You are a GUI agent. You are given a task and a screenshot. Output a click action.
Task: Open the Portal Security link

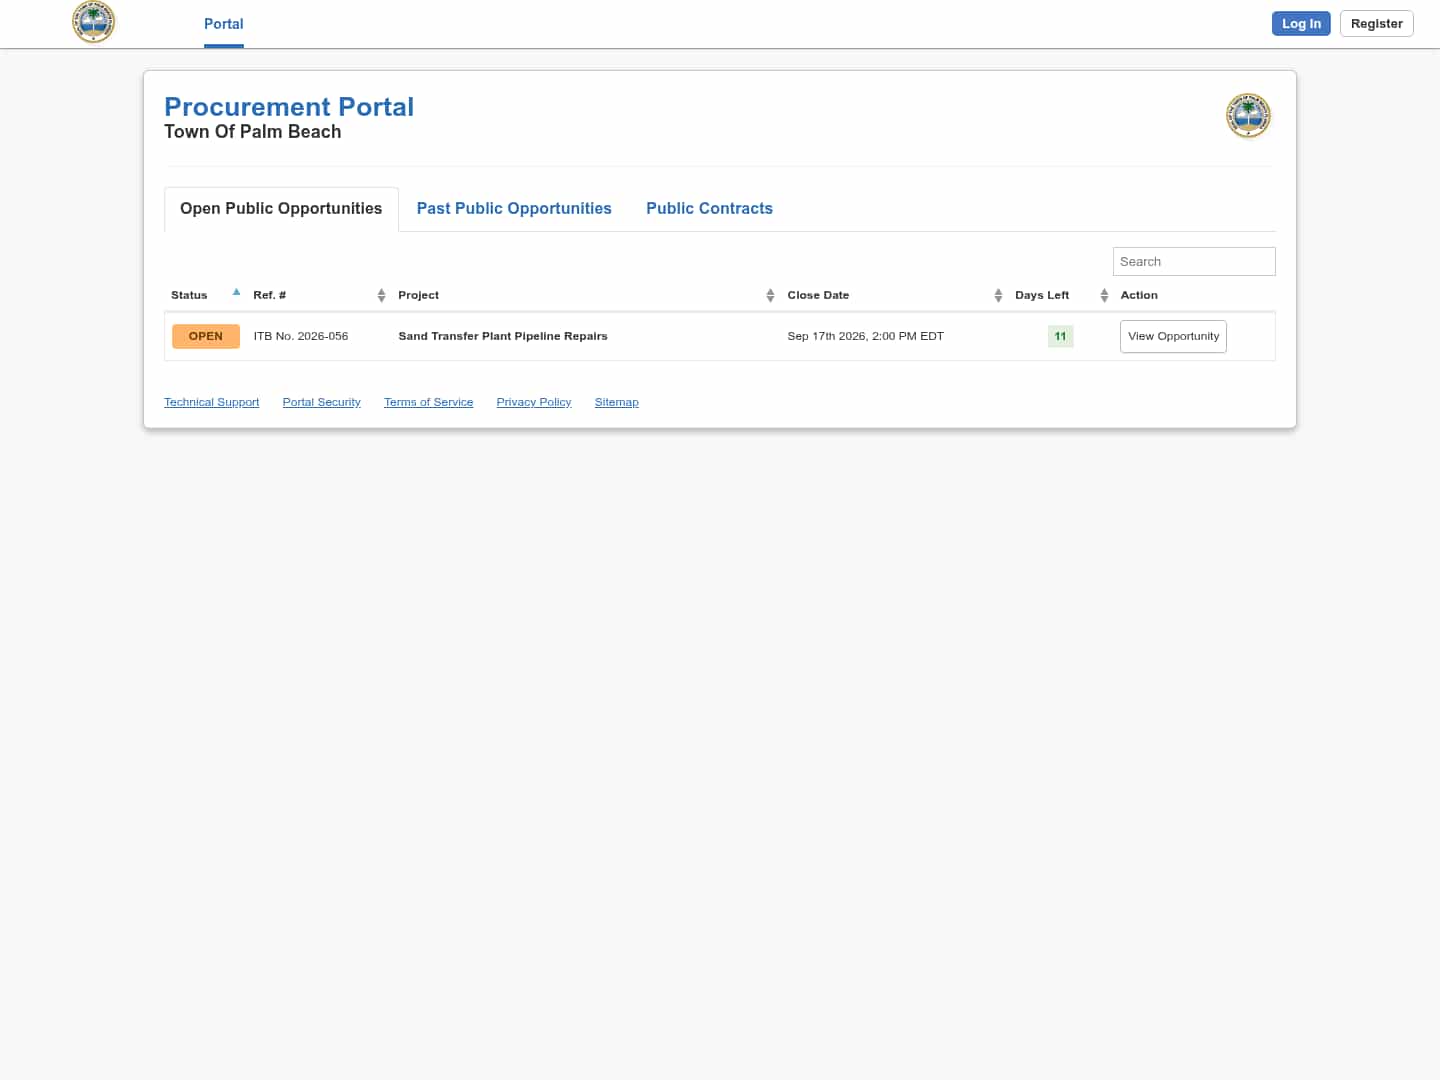[321, 402]
